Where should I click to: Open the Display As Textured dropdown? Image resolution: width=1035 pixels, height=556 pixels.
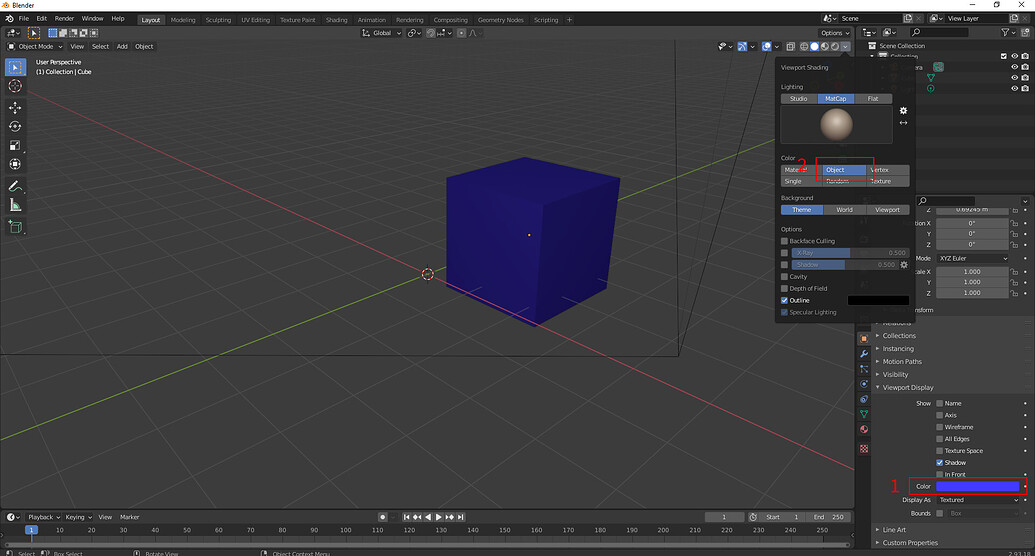tap(978, 500)
